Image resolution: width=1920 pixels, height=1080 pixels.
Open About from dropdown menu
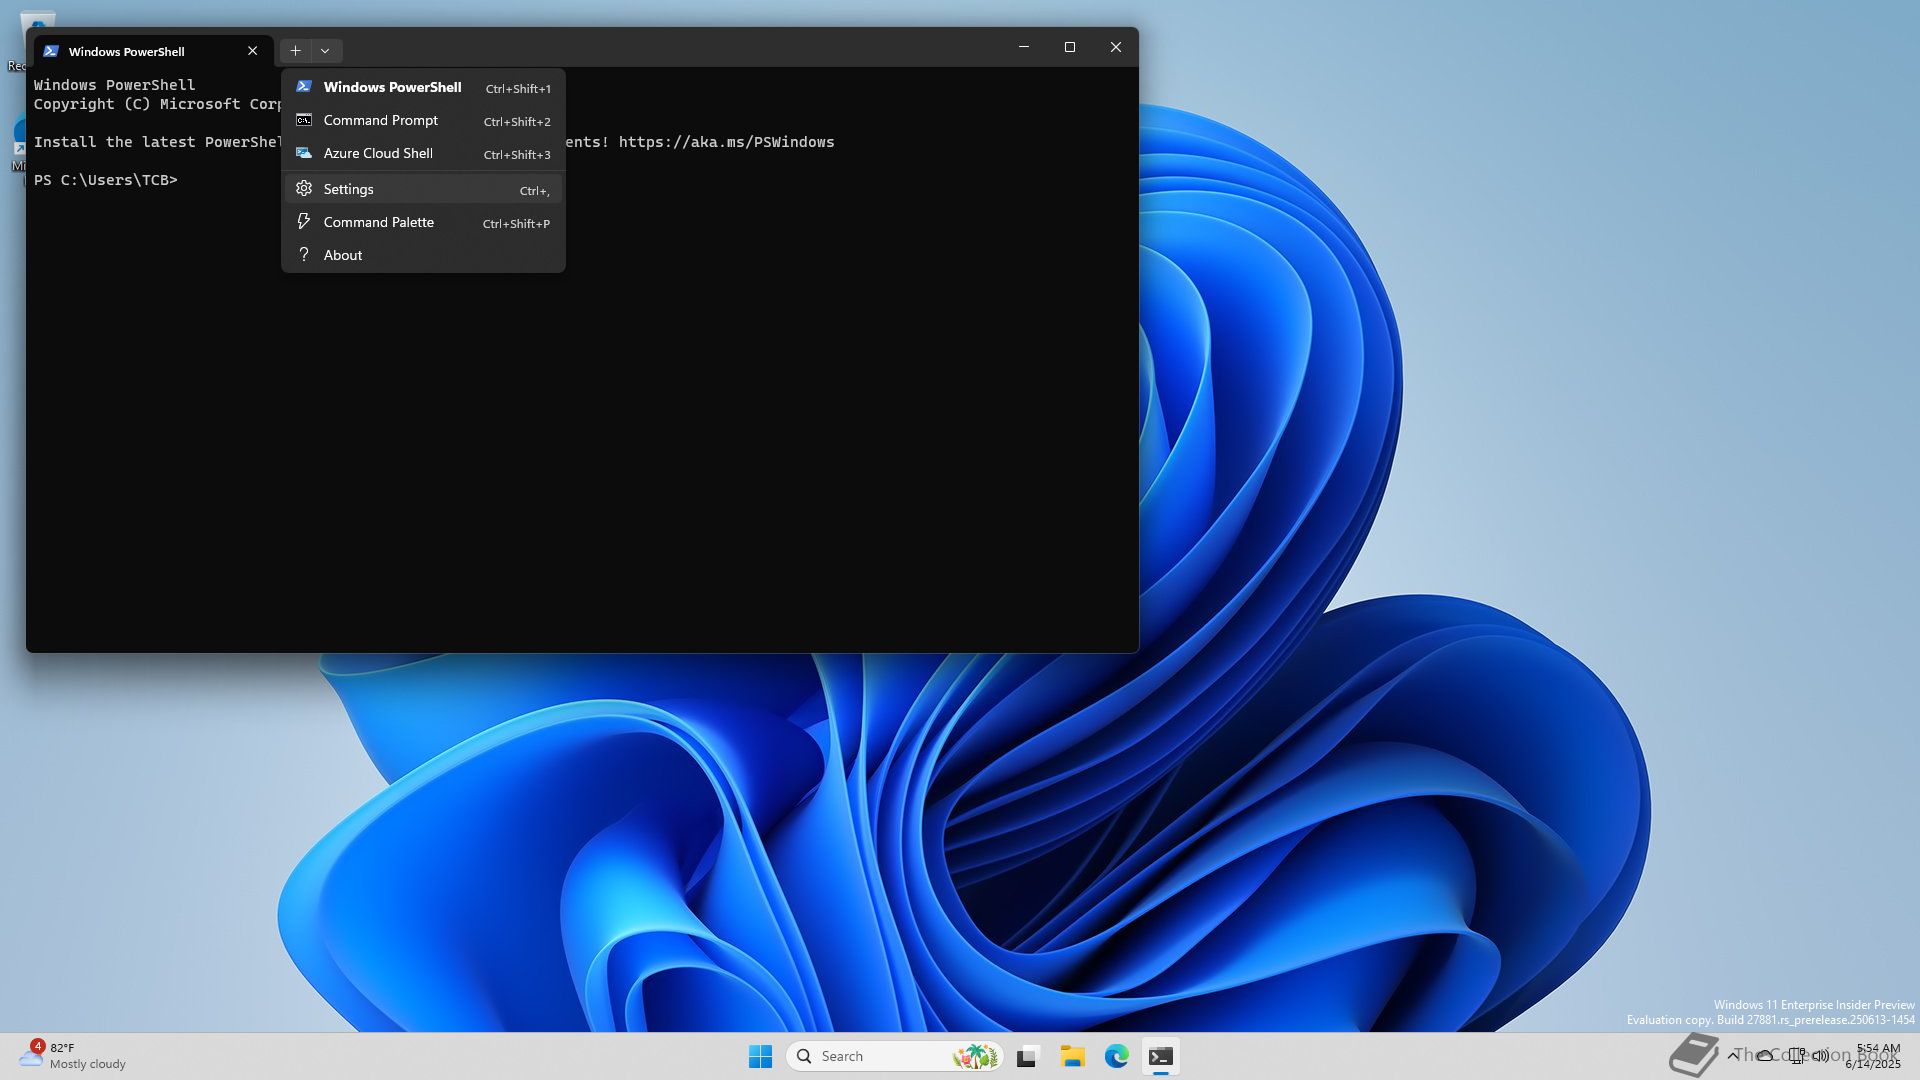(x=343, y=255)
